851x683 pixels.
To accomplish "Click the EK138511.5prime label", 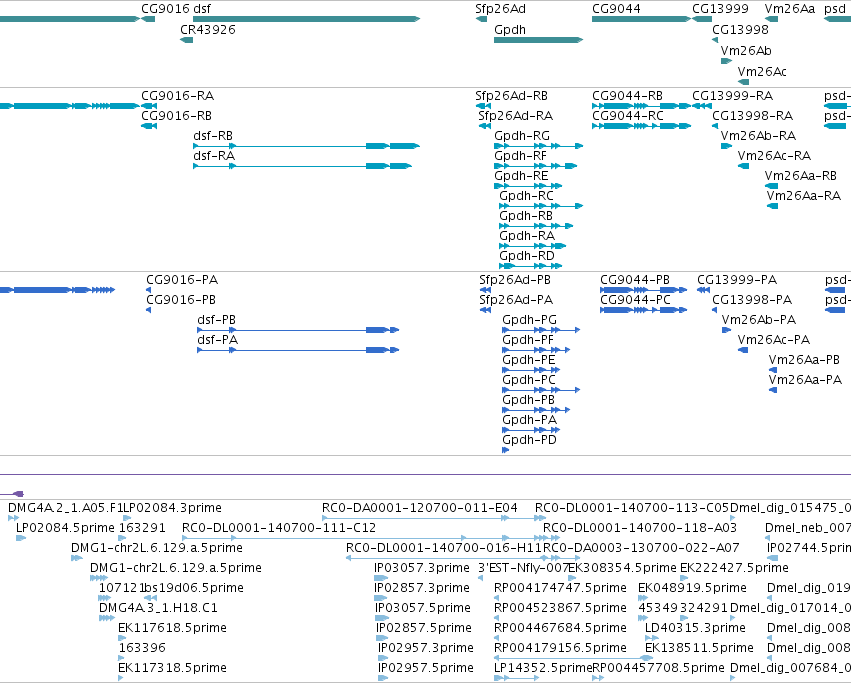I will (x=699, y=648).
